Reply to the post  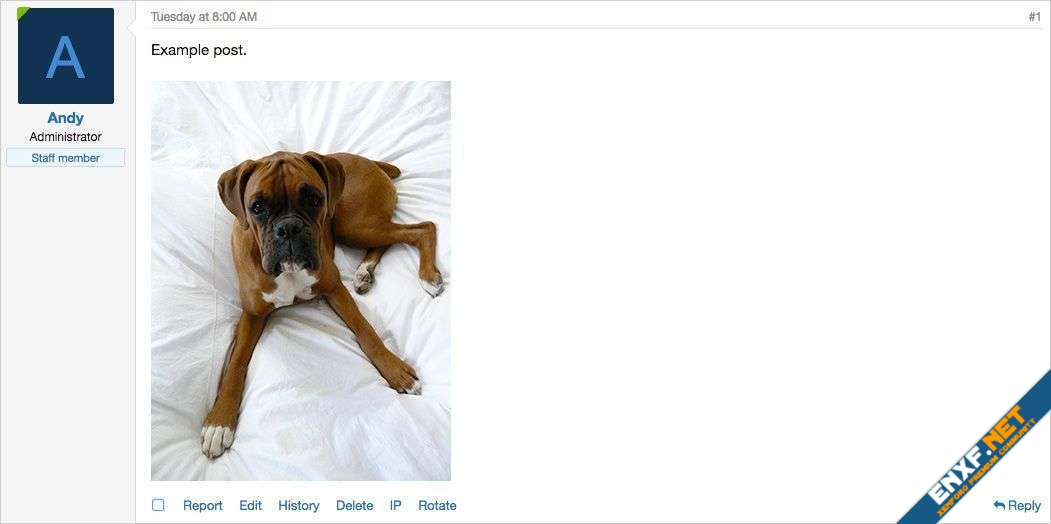coord(1017,506)
